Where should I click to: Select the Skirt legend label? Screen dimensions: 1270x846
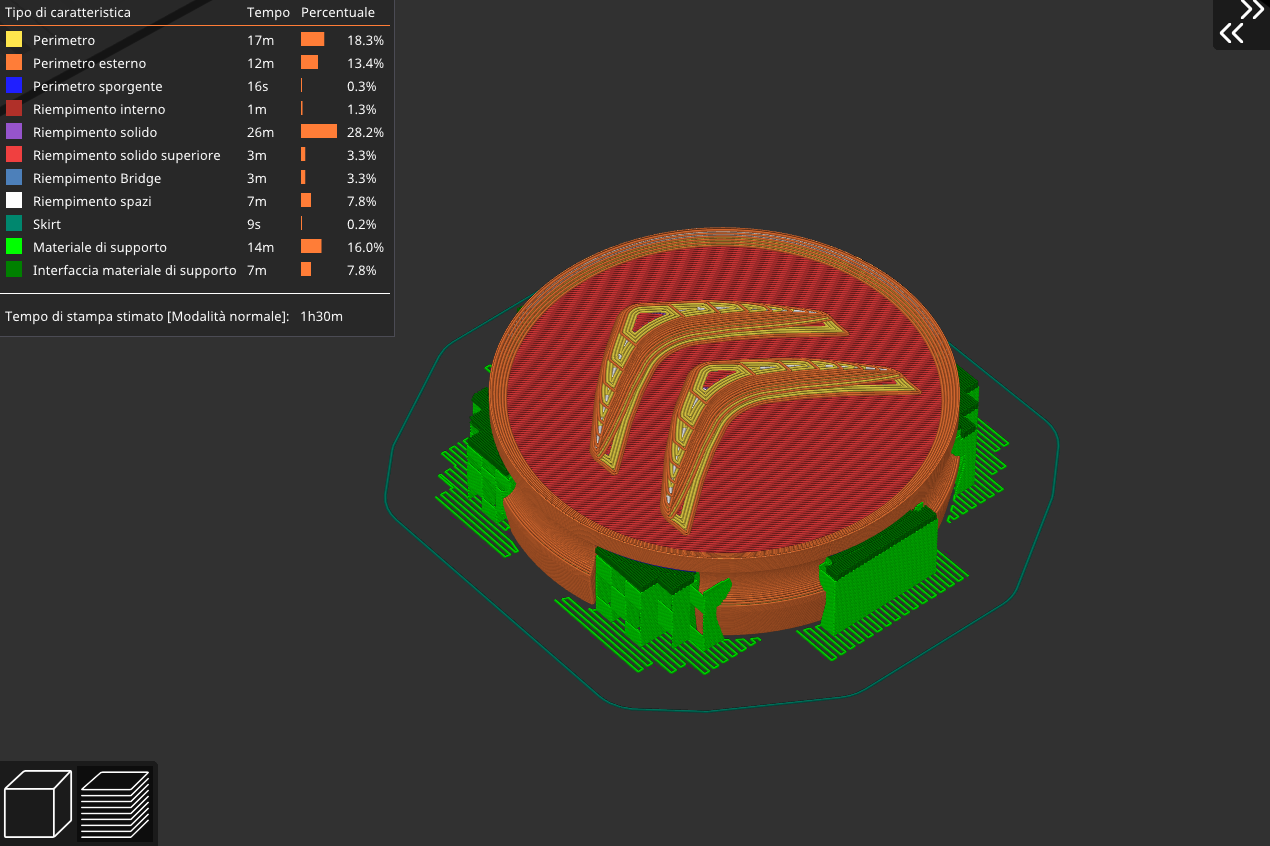[47, 224]
